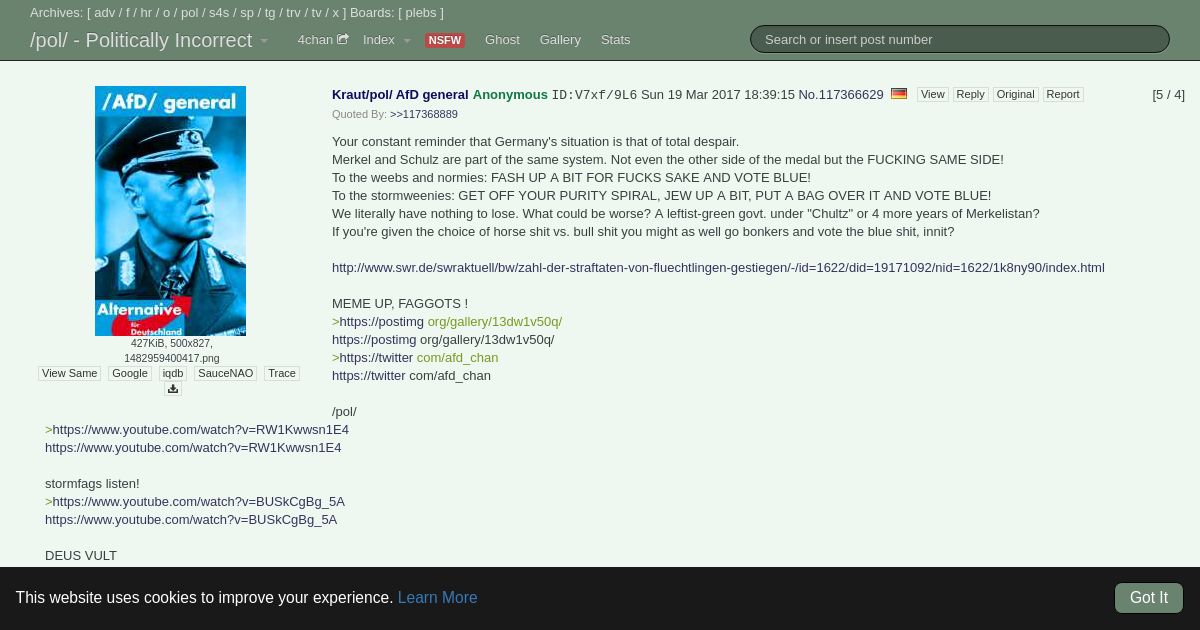The height and width of the screenshot is (630, 1200).
Task: Open greentext YouTube link RW1Kwwsn1E4
Action: coord(200,429)
